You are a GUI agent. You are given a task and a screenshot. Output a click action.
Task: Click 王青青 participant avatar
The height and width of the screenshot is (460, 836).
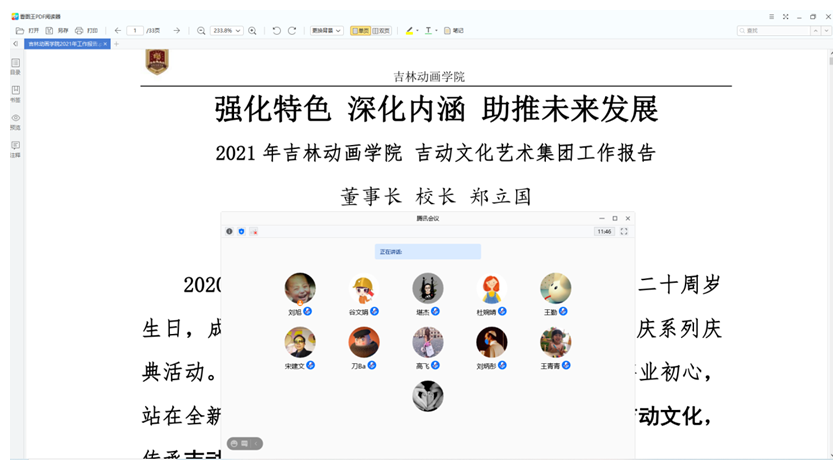[556, 342]
